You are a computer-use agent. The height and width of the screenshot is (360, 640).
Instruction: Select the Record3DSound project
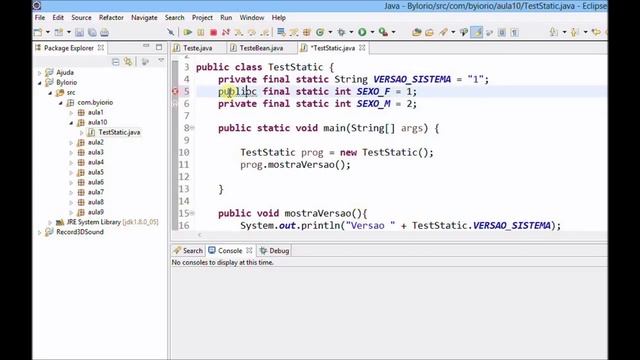(80, 232)
